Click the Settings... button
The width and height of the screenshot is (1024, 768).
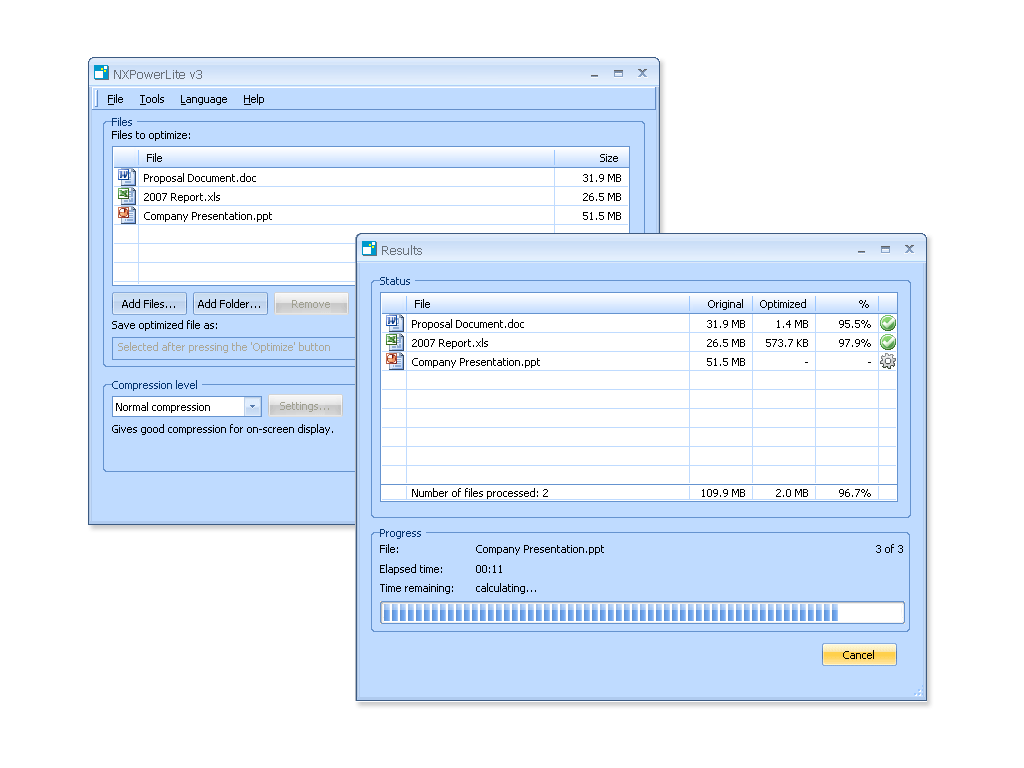305,406
